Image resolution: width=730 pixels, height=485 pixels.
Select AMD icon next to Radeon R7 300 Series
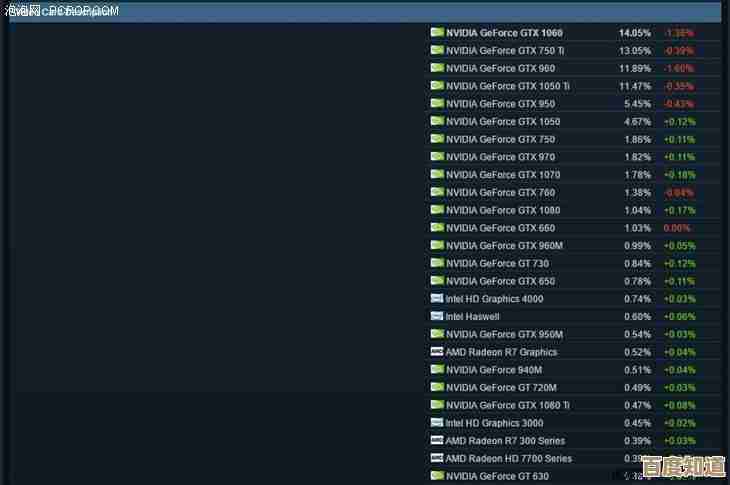click(x=437, y=440)
